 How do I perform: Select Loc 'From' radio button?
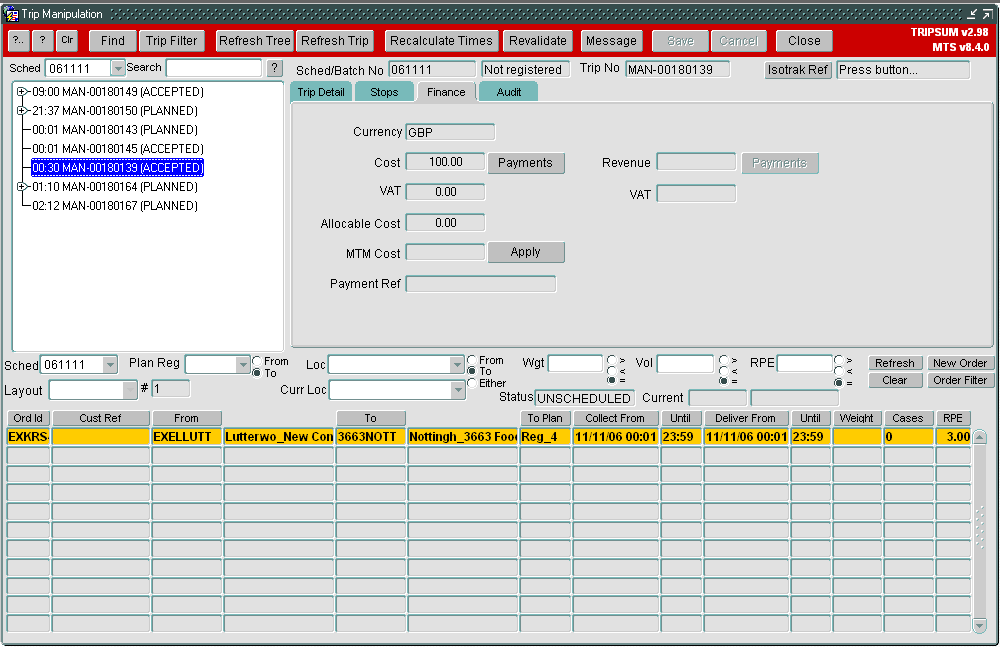[x=472, y=360]
